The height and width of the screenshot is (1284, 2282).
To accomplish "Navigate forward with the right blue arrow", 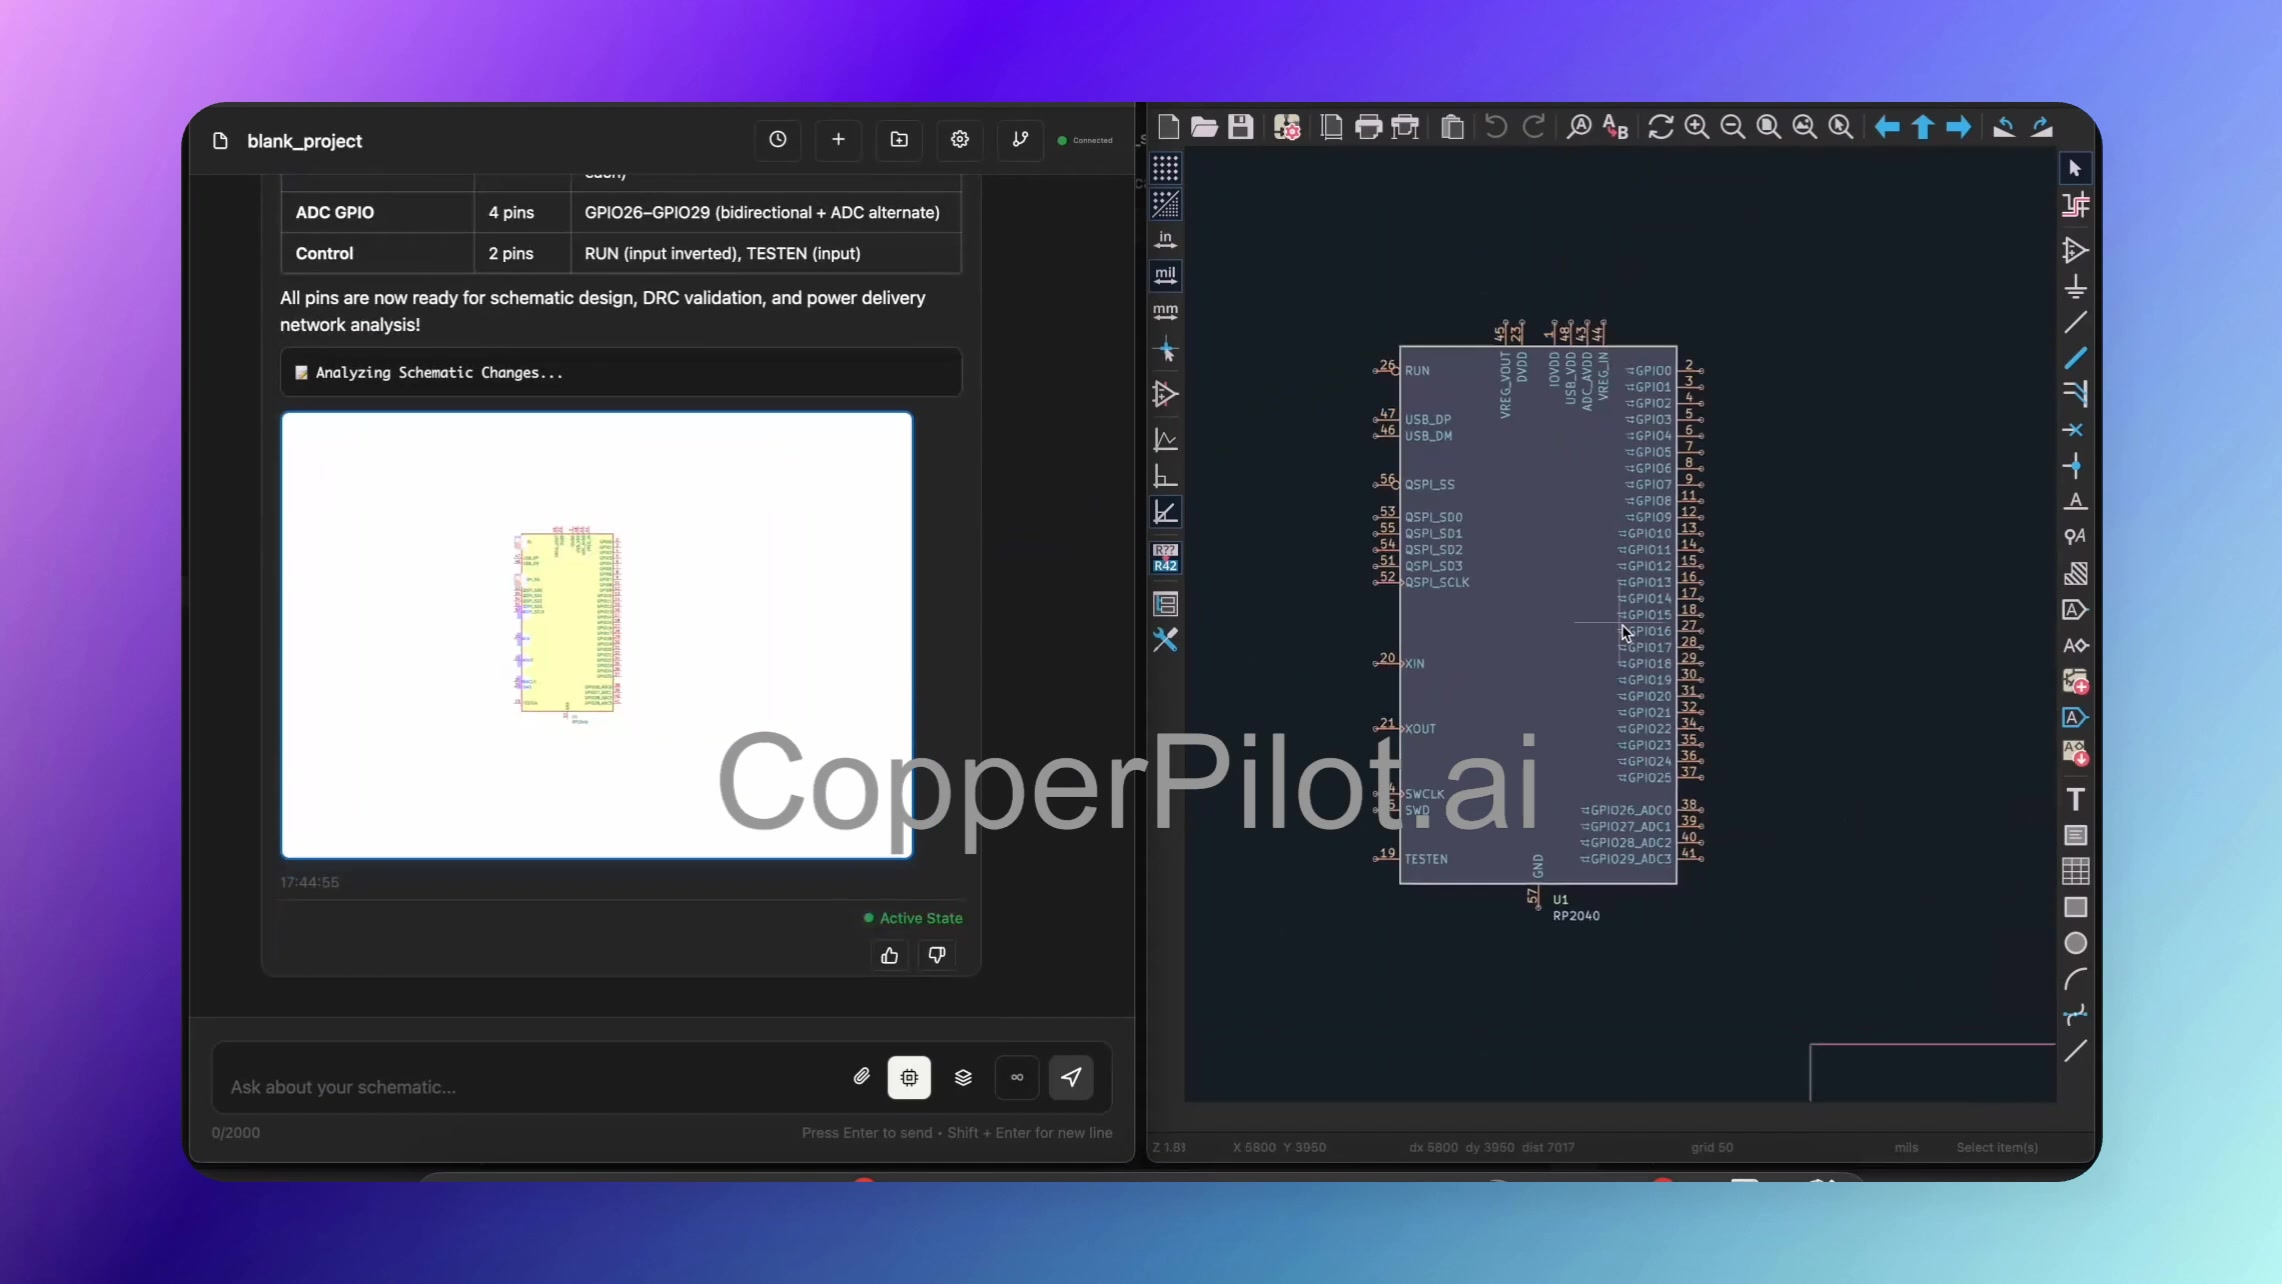I will 1959,127.
